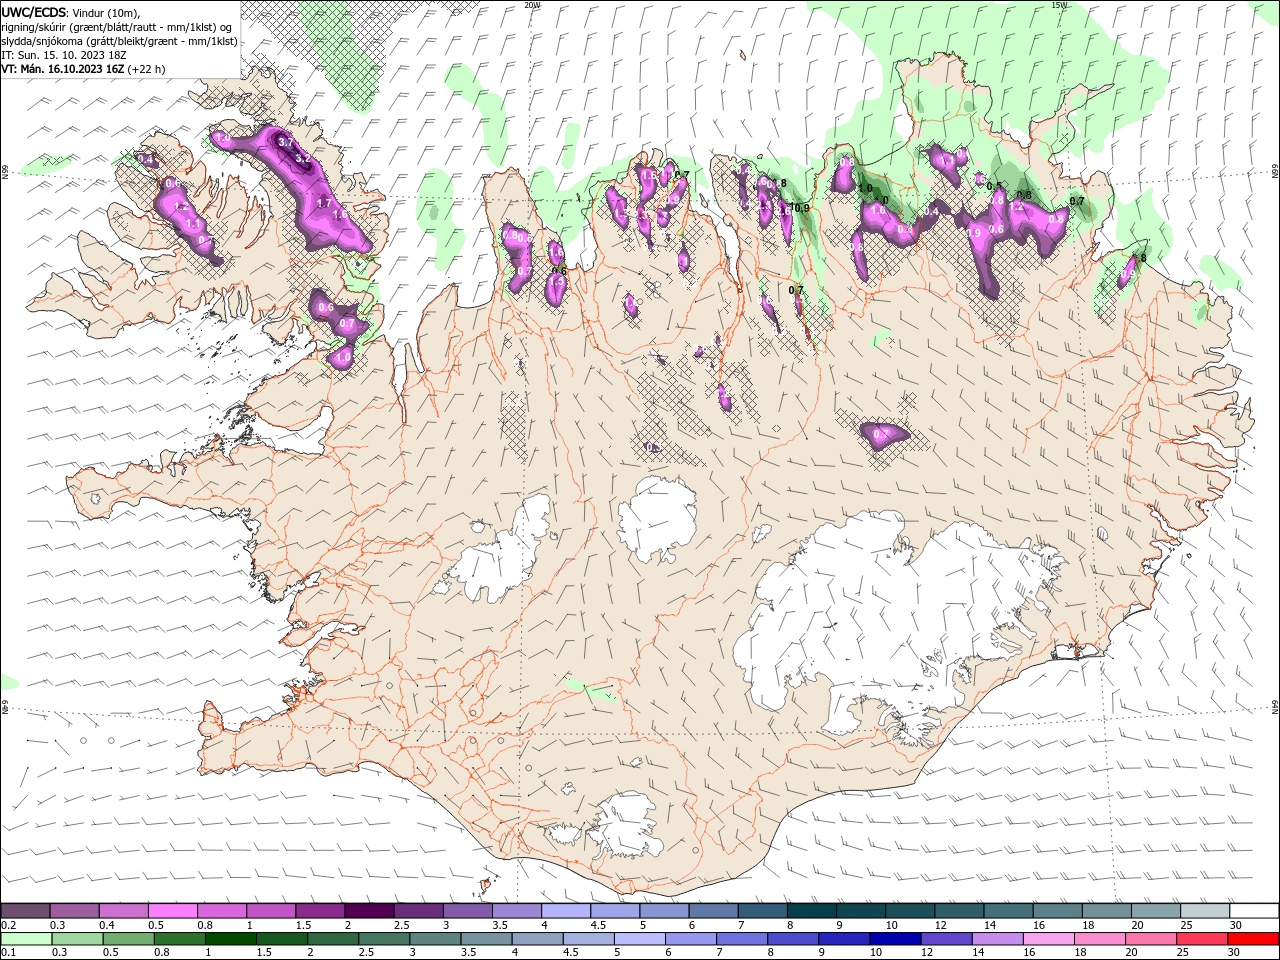Image resolution: width=1280 pixels, height=960 pixels.
Task: Click the 'VT: Mán. 16.10.2023 16Z' valid time
Action: click(x=63, y=69)
